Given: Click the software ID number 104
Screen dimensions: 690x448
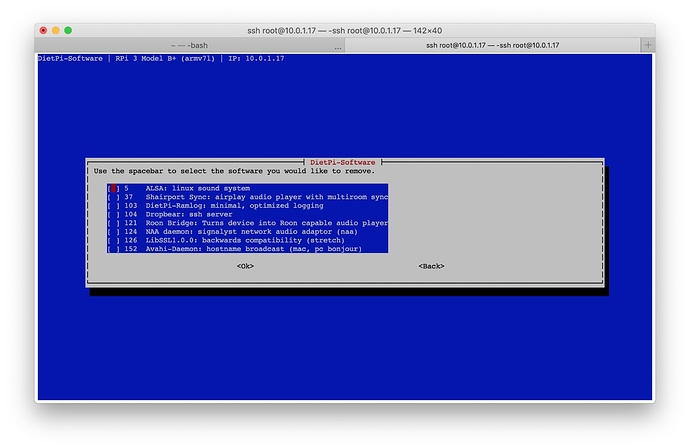Looking at the screenshot, I should click(x=131, y=214).
